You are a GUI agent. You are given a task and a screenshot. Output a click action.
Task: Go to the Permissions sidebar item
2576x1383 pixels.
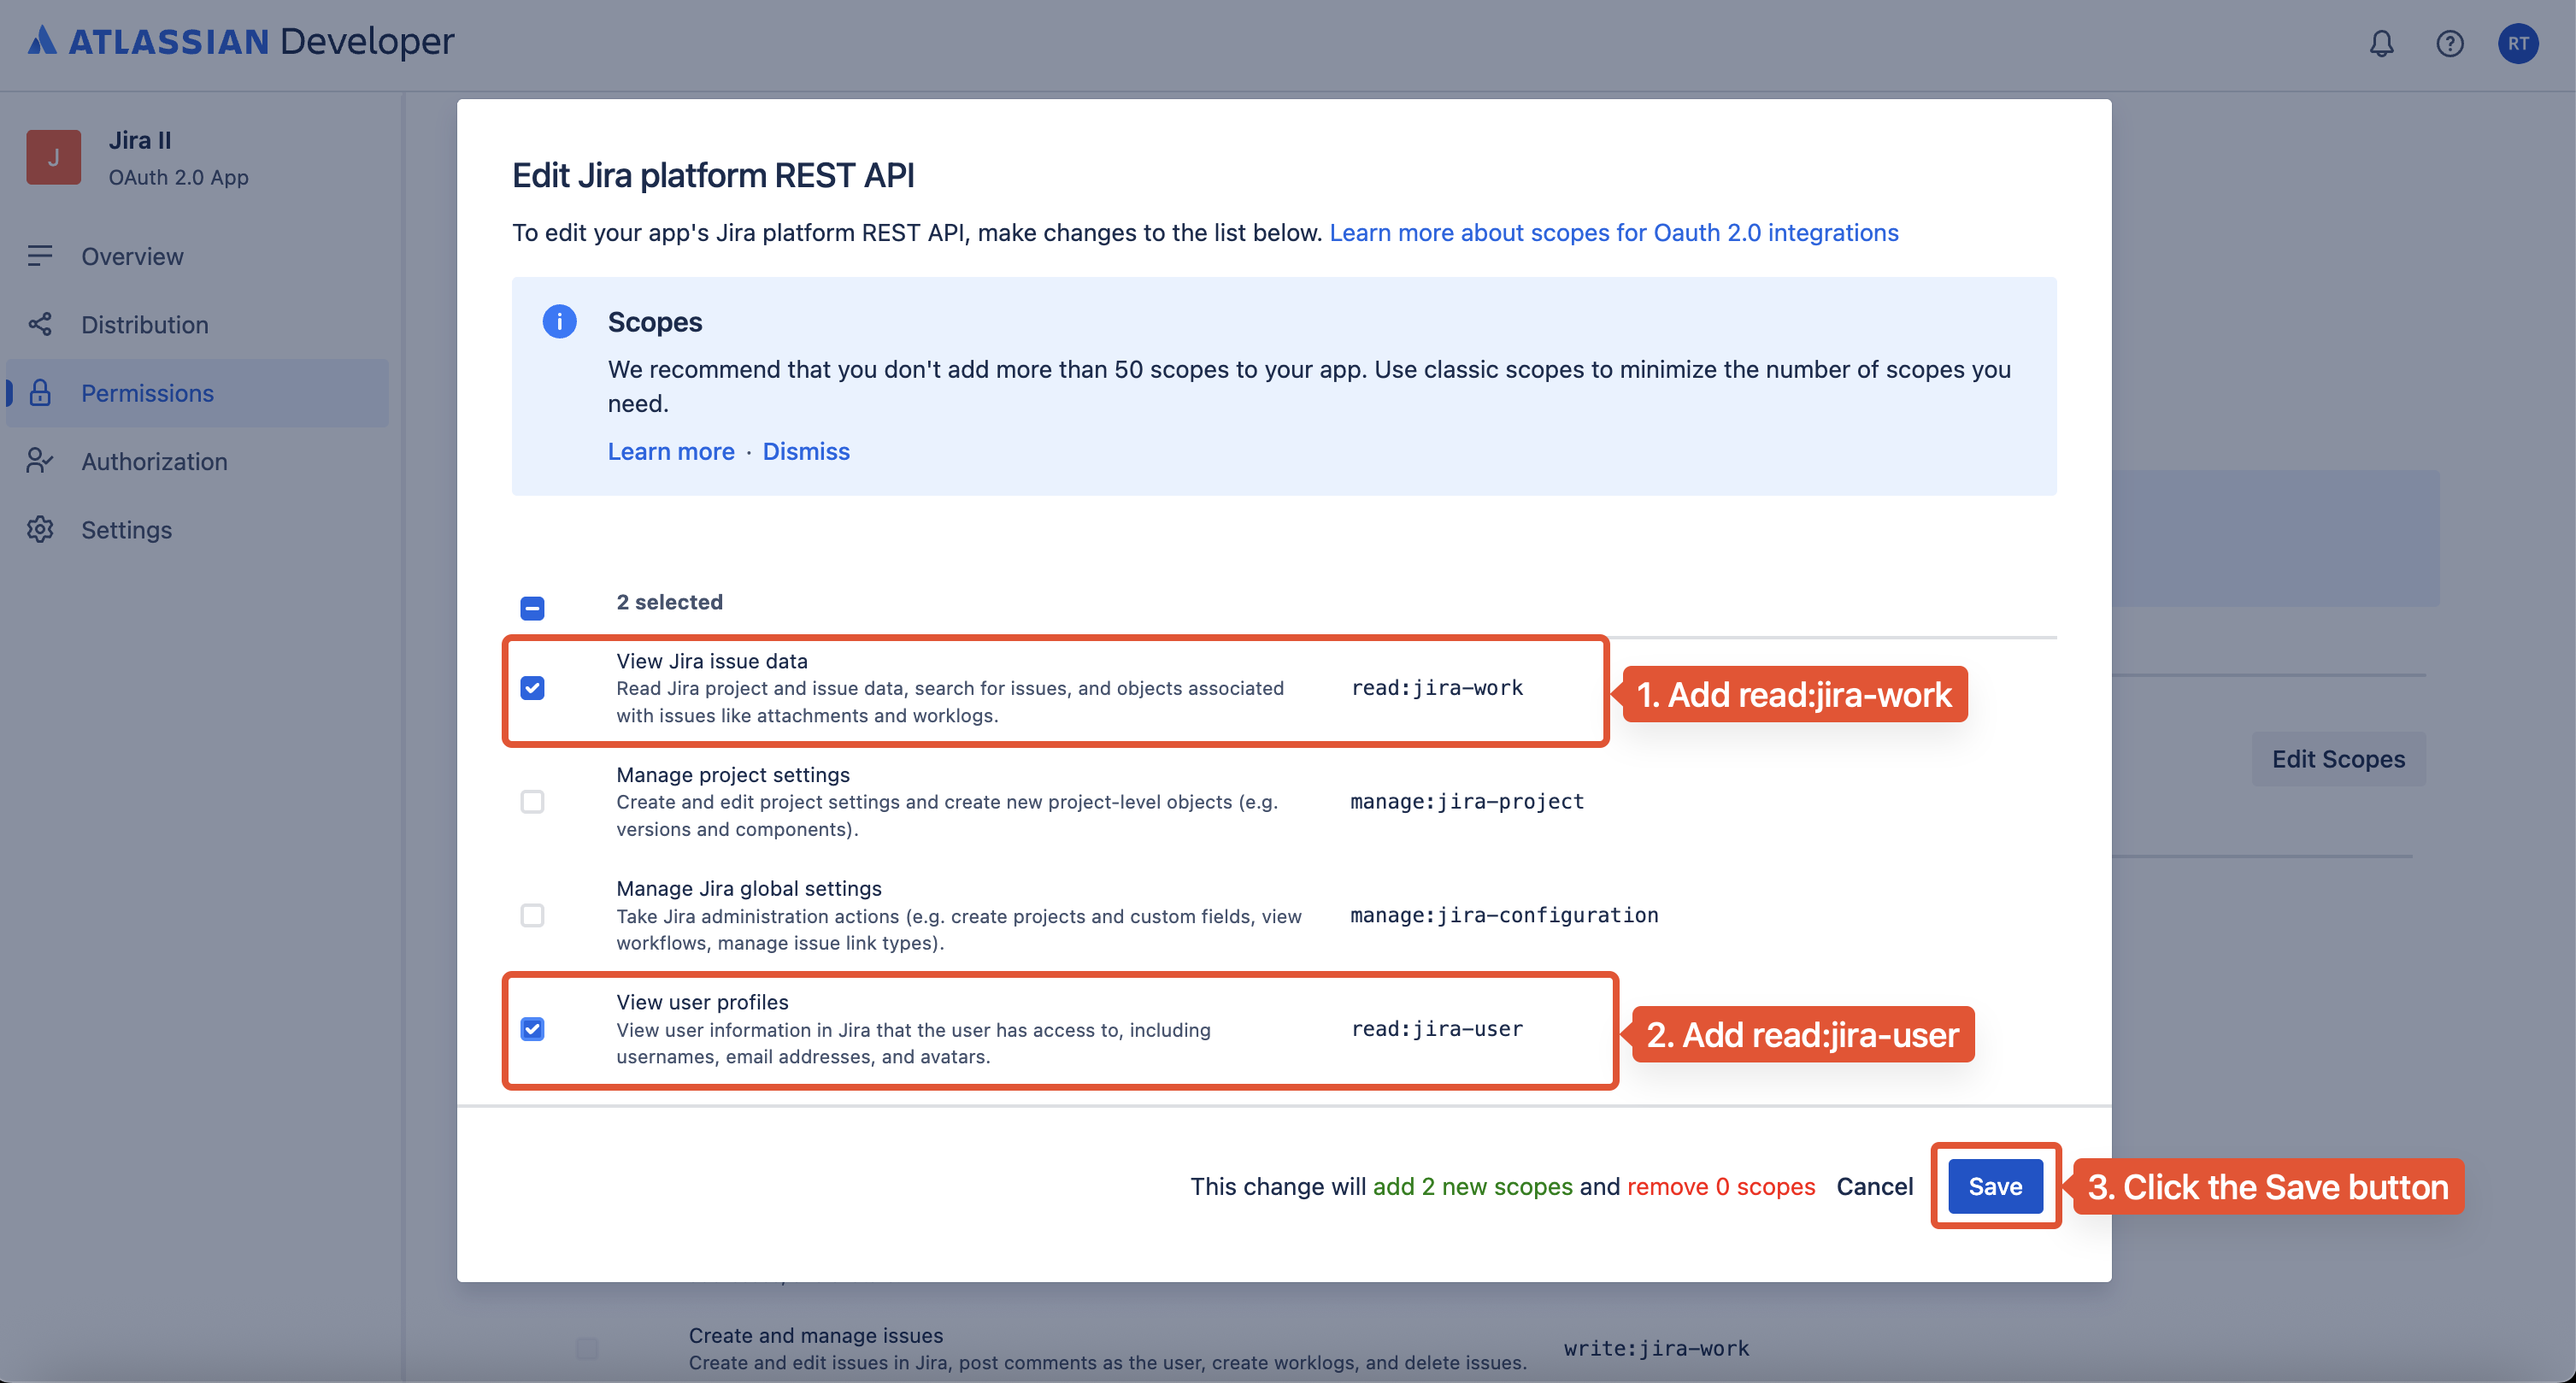pos(147,393)
